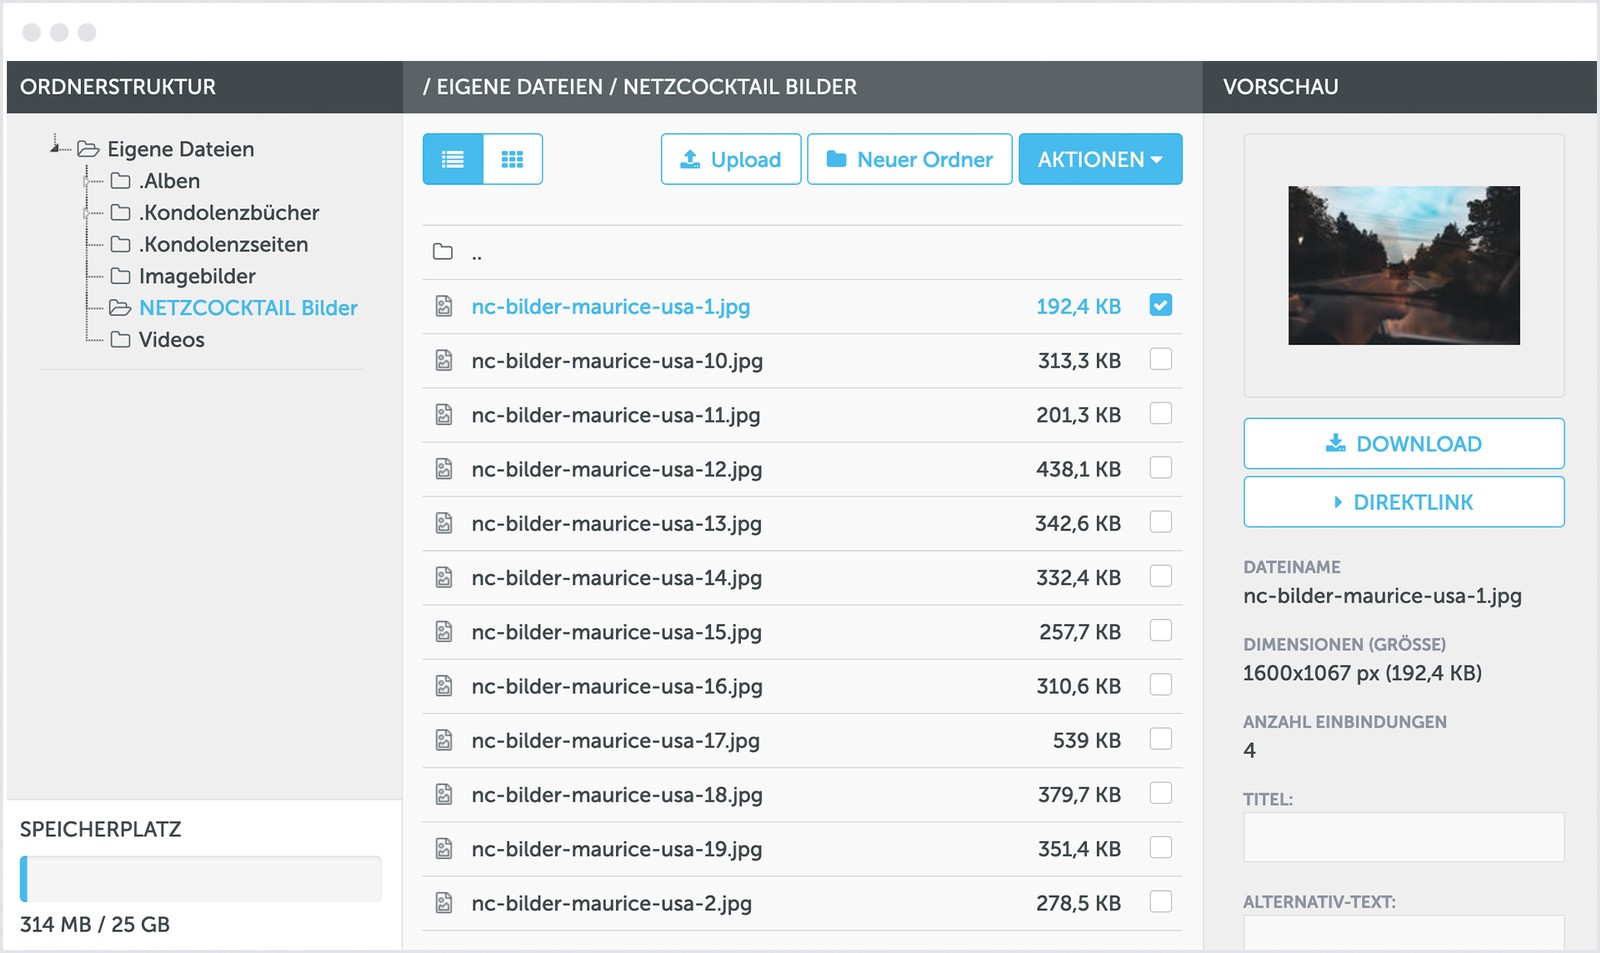Expand the DIREKTLINK section
The image size is (1600, 953).
[x=1403, y=502]
